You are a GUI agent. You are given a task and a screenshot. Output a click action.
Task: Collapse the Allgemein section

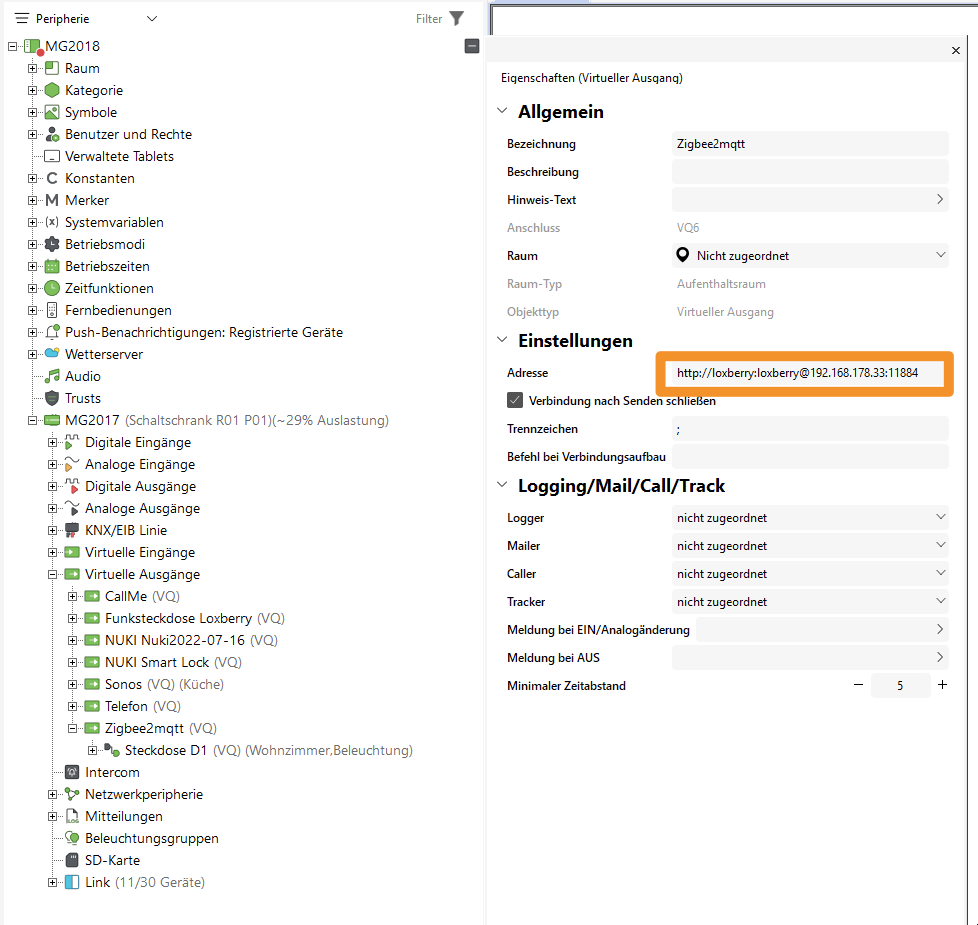502,111
